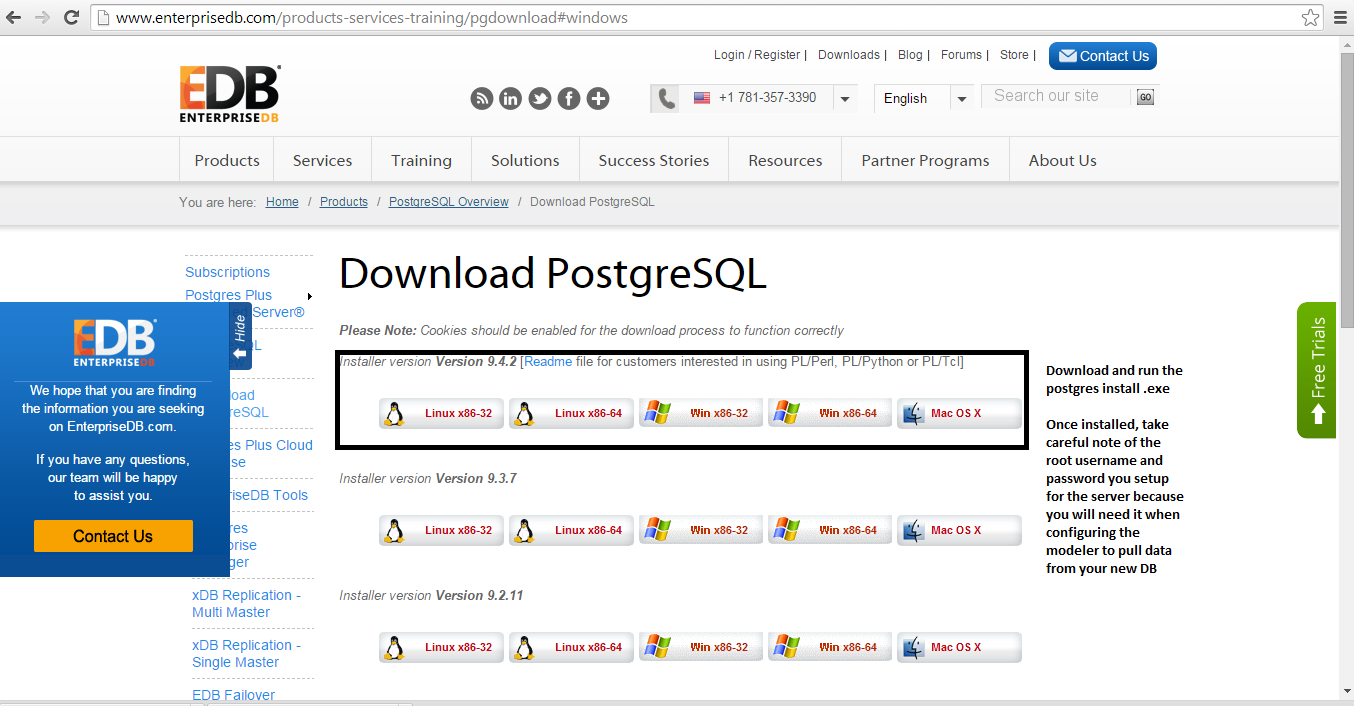Download version 9.2.11 Mac OS X installer

[x=959, y=647]
